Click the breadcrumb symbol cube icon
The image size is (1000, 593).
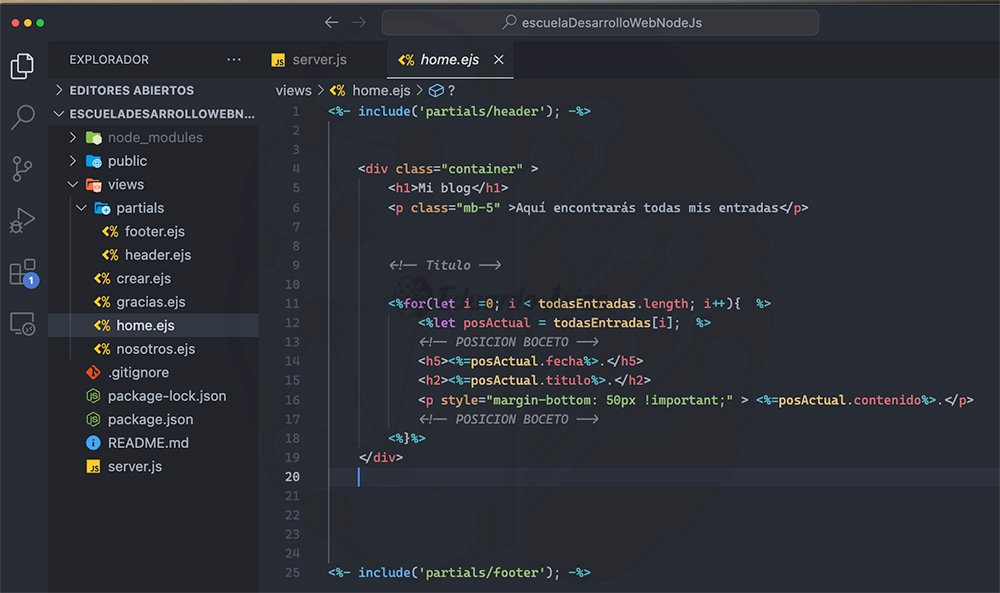[x=436, y=91]
